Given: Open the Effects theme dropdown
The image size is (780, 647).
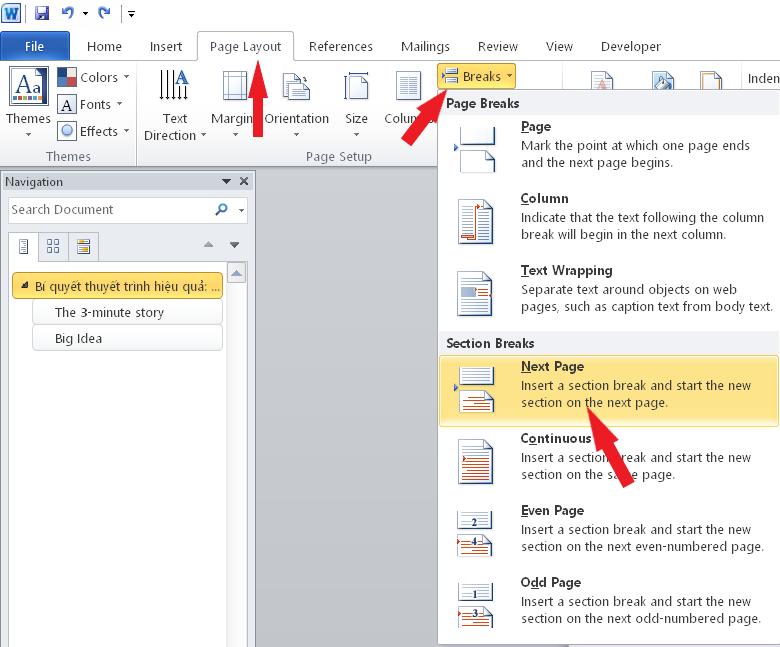Looking at the screenshot, I should (x=90, y=131).
